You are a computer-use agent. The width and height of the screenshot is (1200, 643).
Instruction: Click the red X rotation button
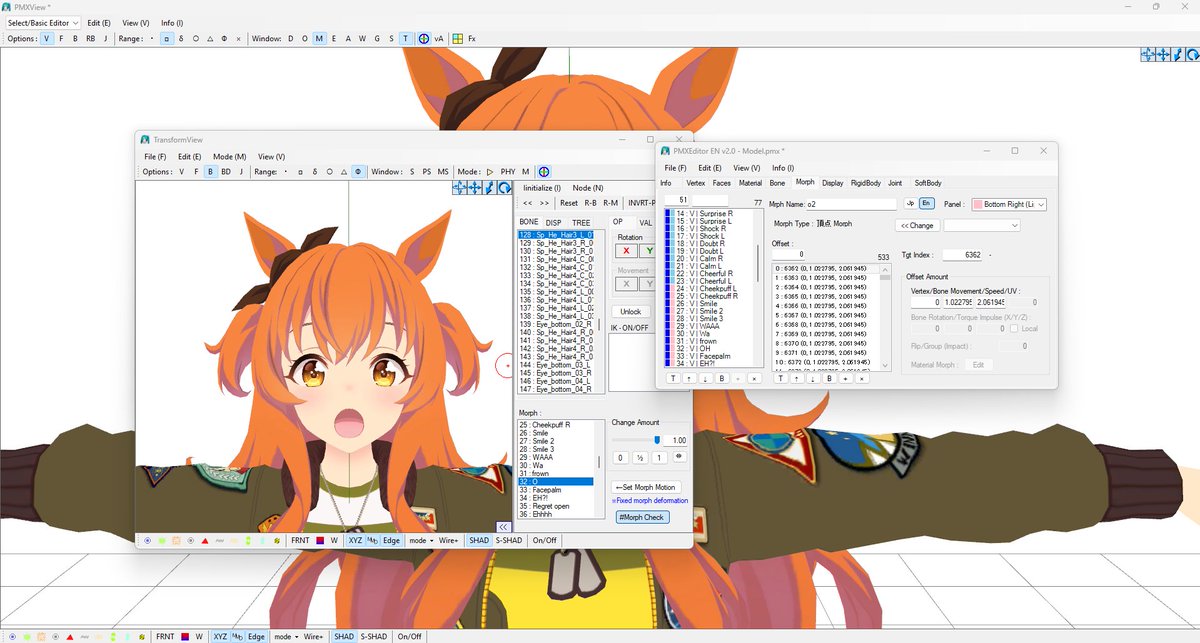tap(626, 251)
